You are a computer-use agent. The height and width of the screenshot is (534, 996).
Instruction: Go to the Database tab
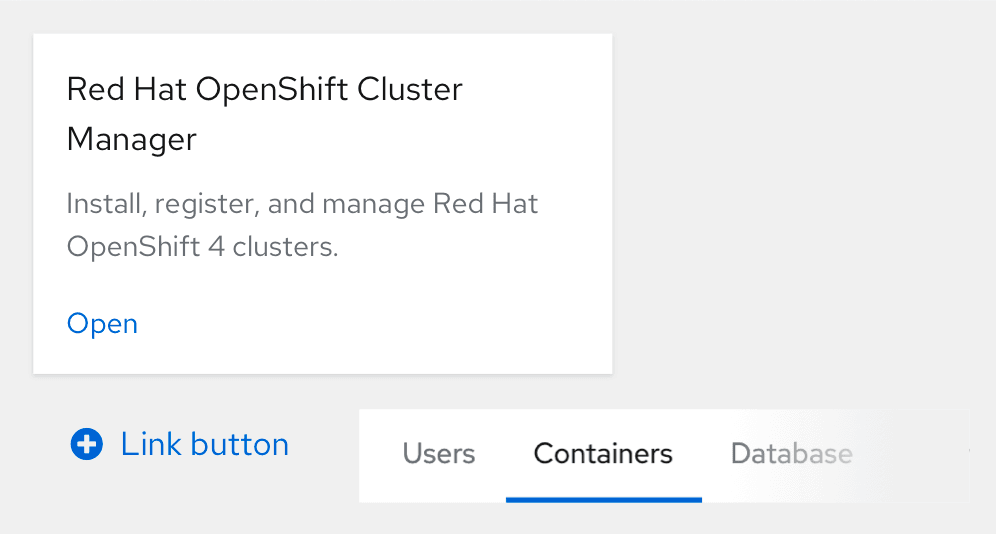point(791,454)
